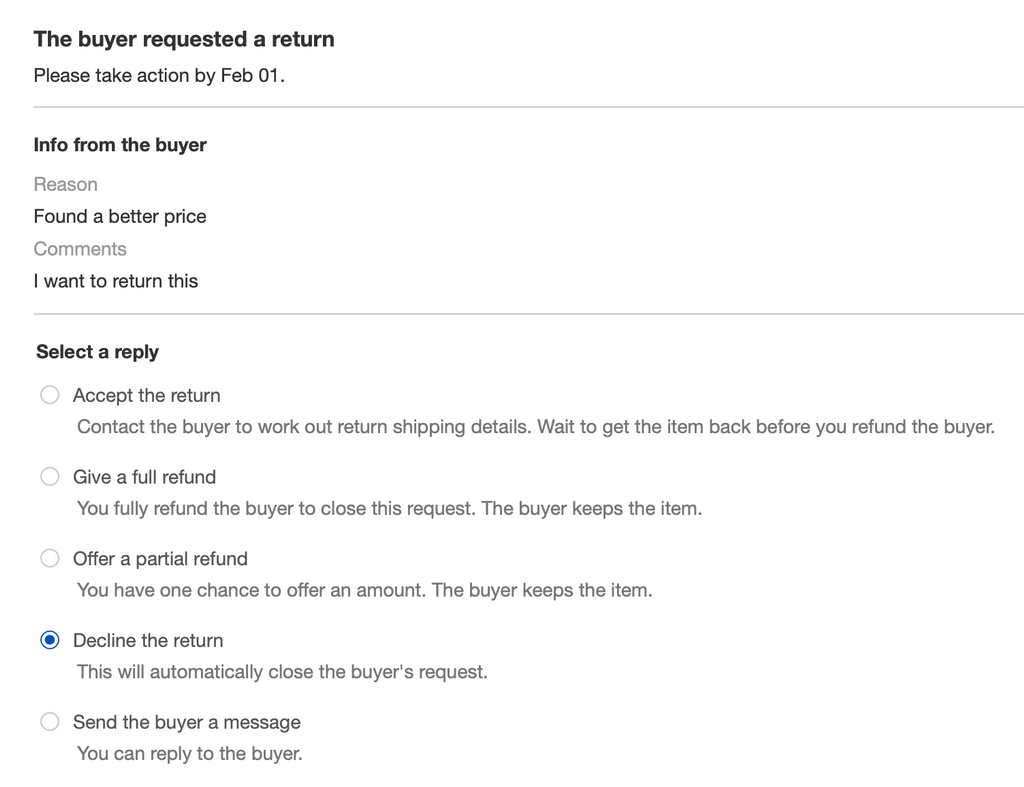Screen dimensions: 1024x787
Task: Click the 'Accept the return' option label
Action: [146, 395]
